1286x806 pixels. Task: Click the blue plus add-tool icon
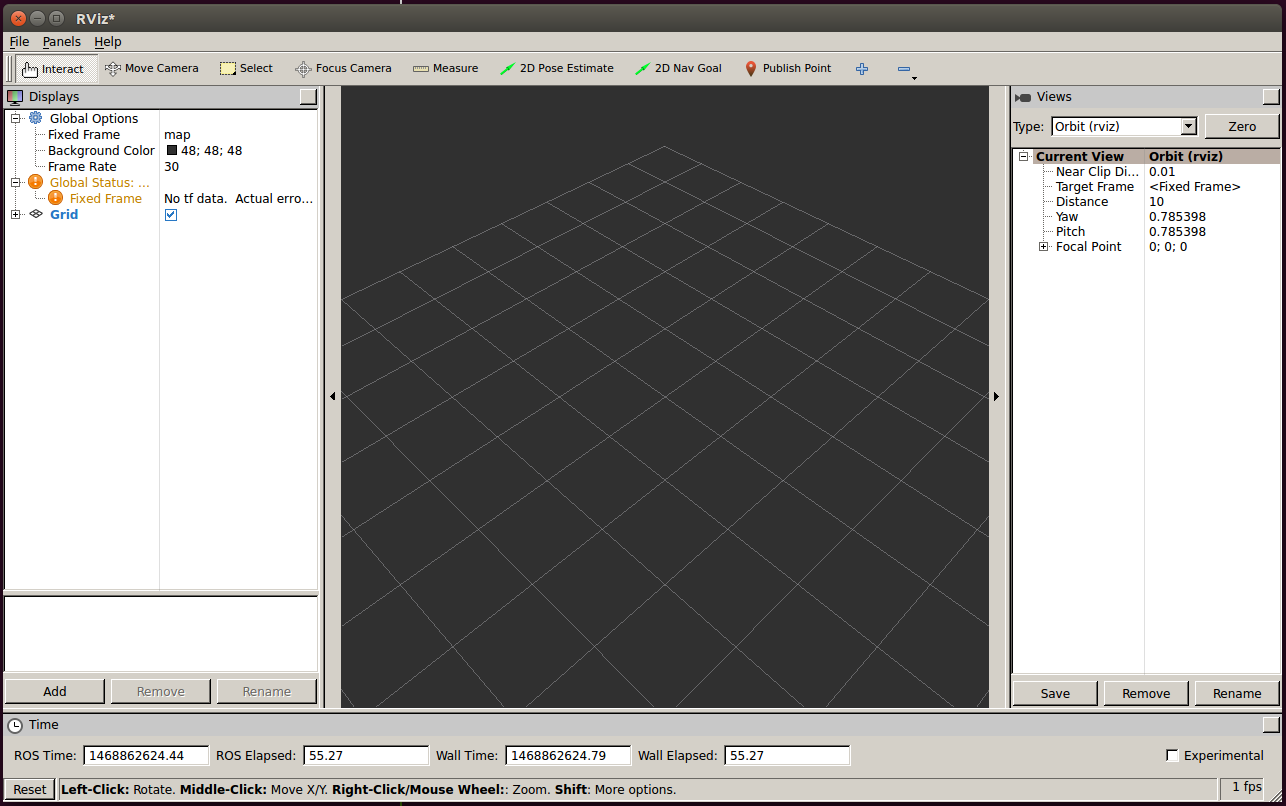click(862, 69)
